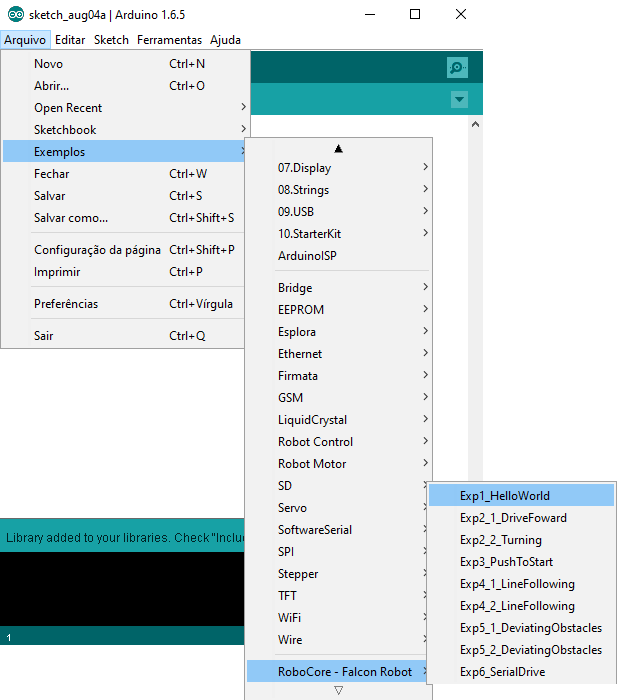The image size is (617, 700).
Task: Open TFT examples submenu
Action: click(337, 596)
